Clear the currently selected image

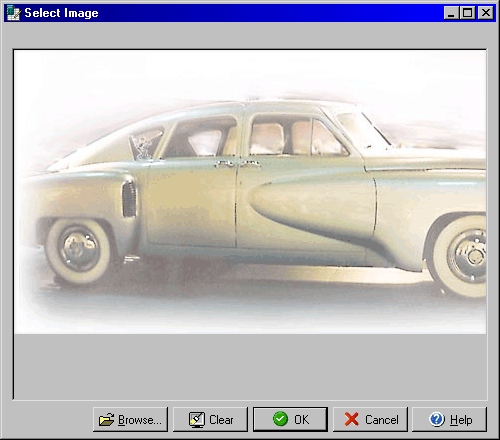(210, 419)
